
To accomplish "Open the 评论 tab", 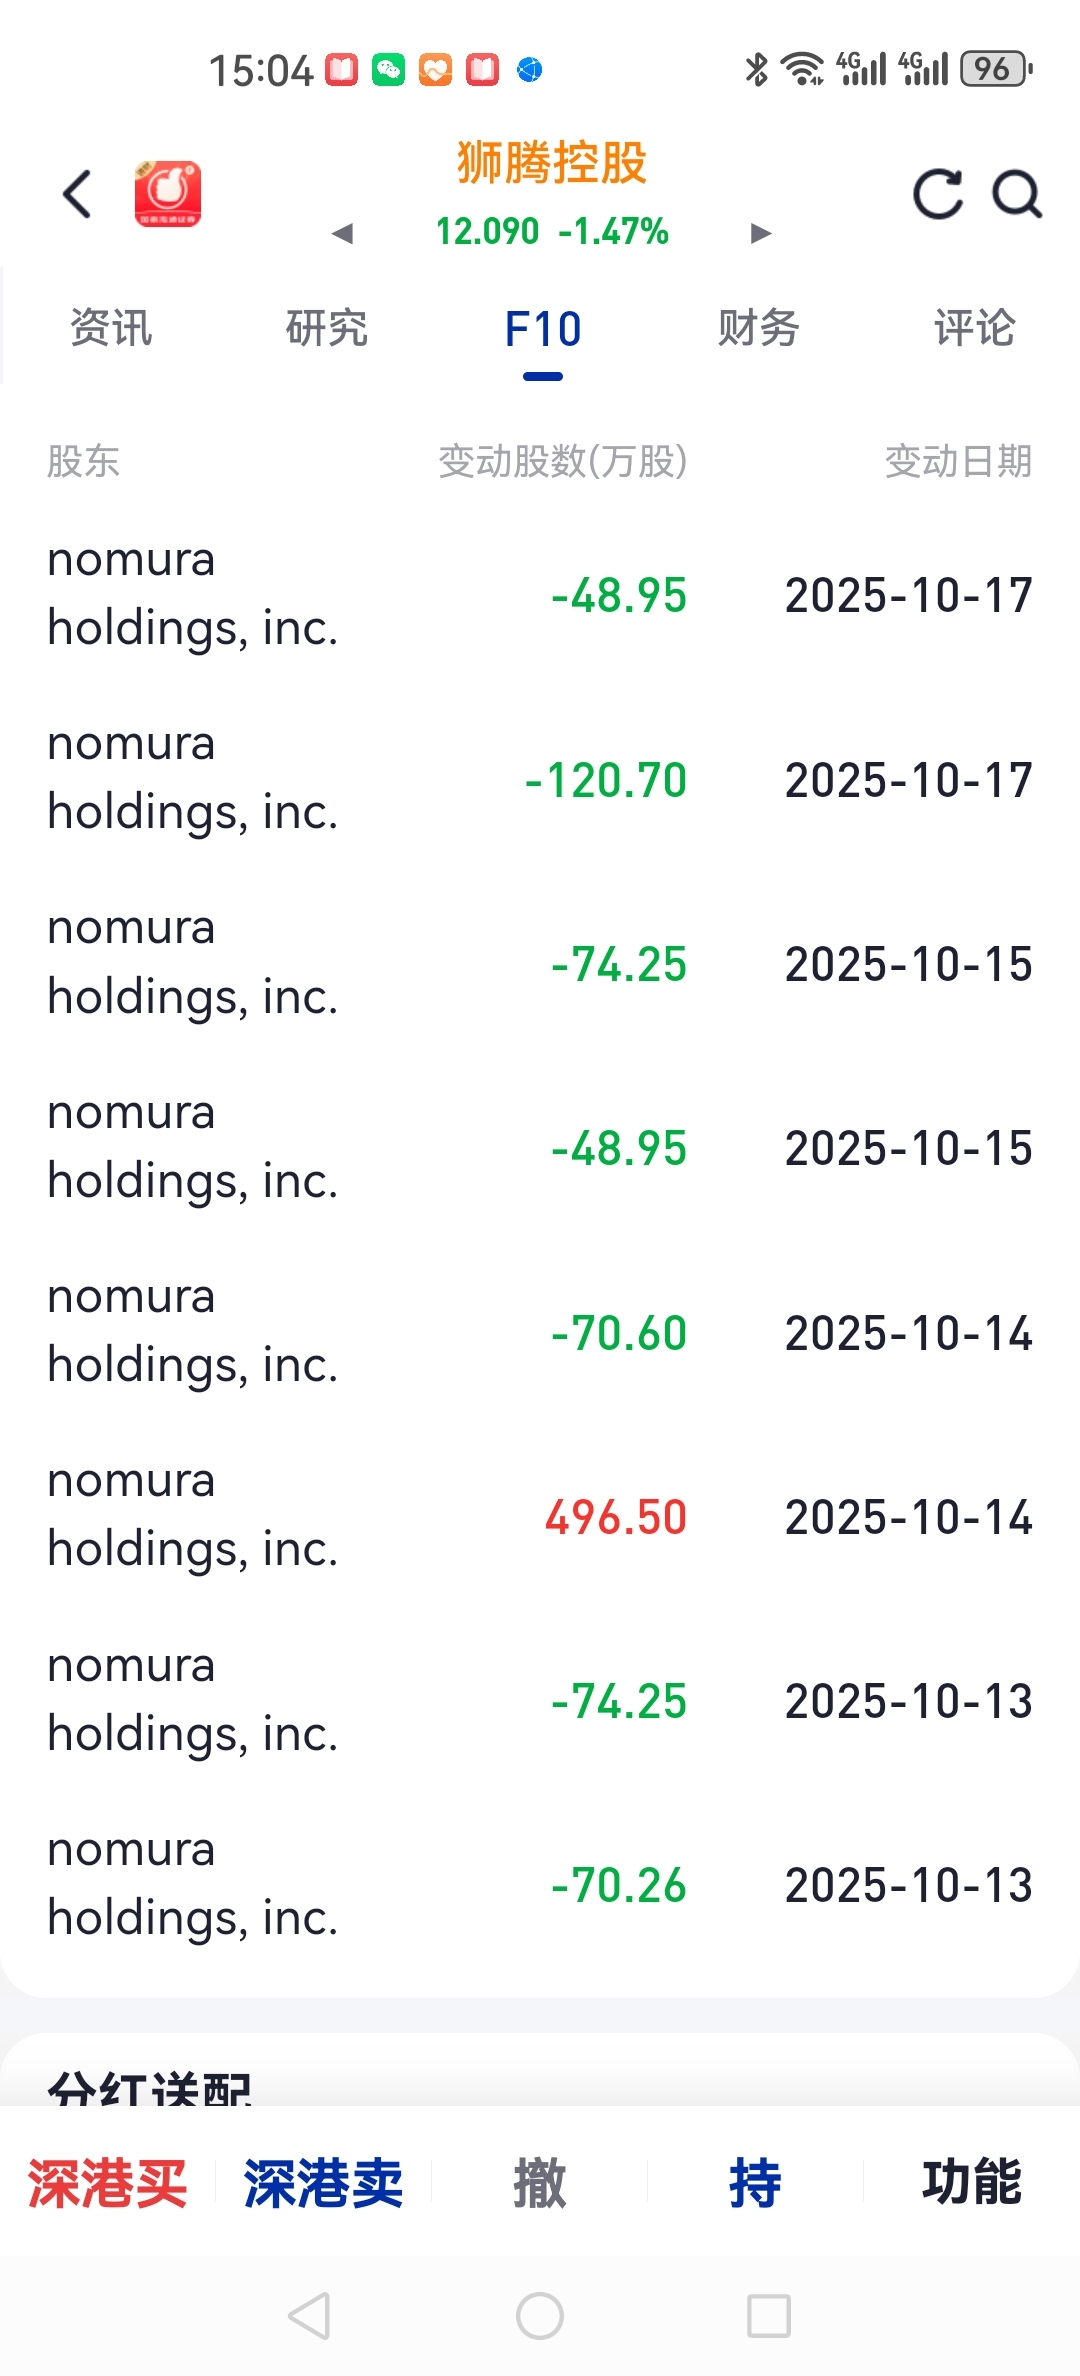I will [x=974, y=329].
